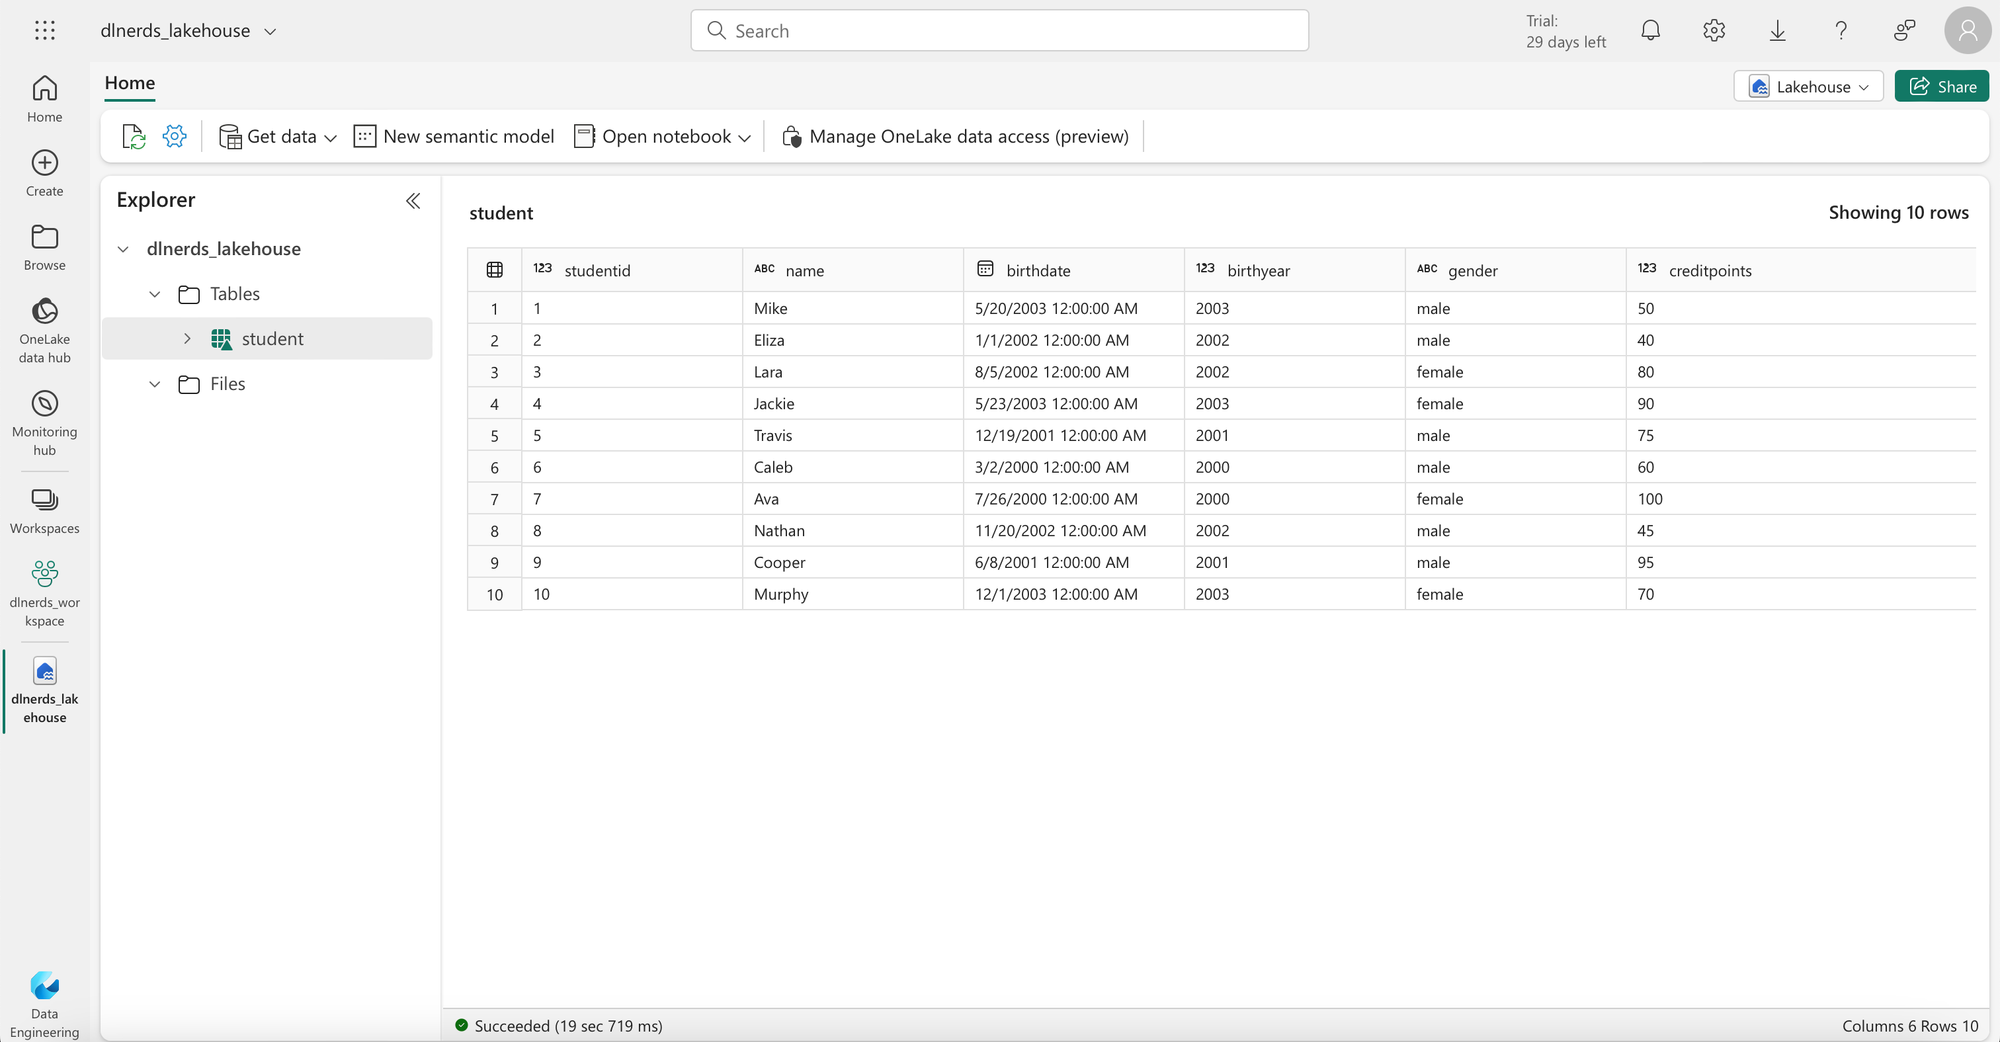2000x1042 pixels.
Task: Click the student table icon in Explorer
Action: 222,339
